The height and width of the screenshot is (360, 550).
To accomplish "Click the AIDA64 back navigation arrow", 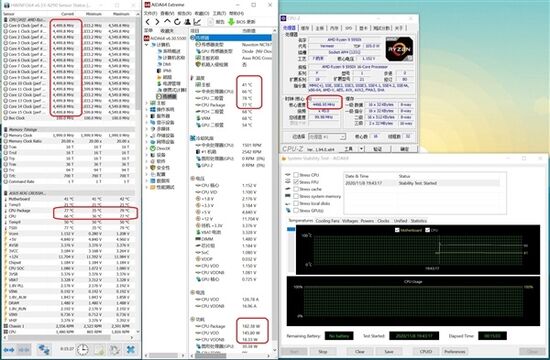I will pyautogui.click(x=148, y=22).
